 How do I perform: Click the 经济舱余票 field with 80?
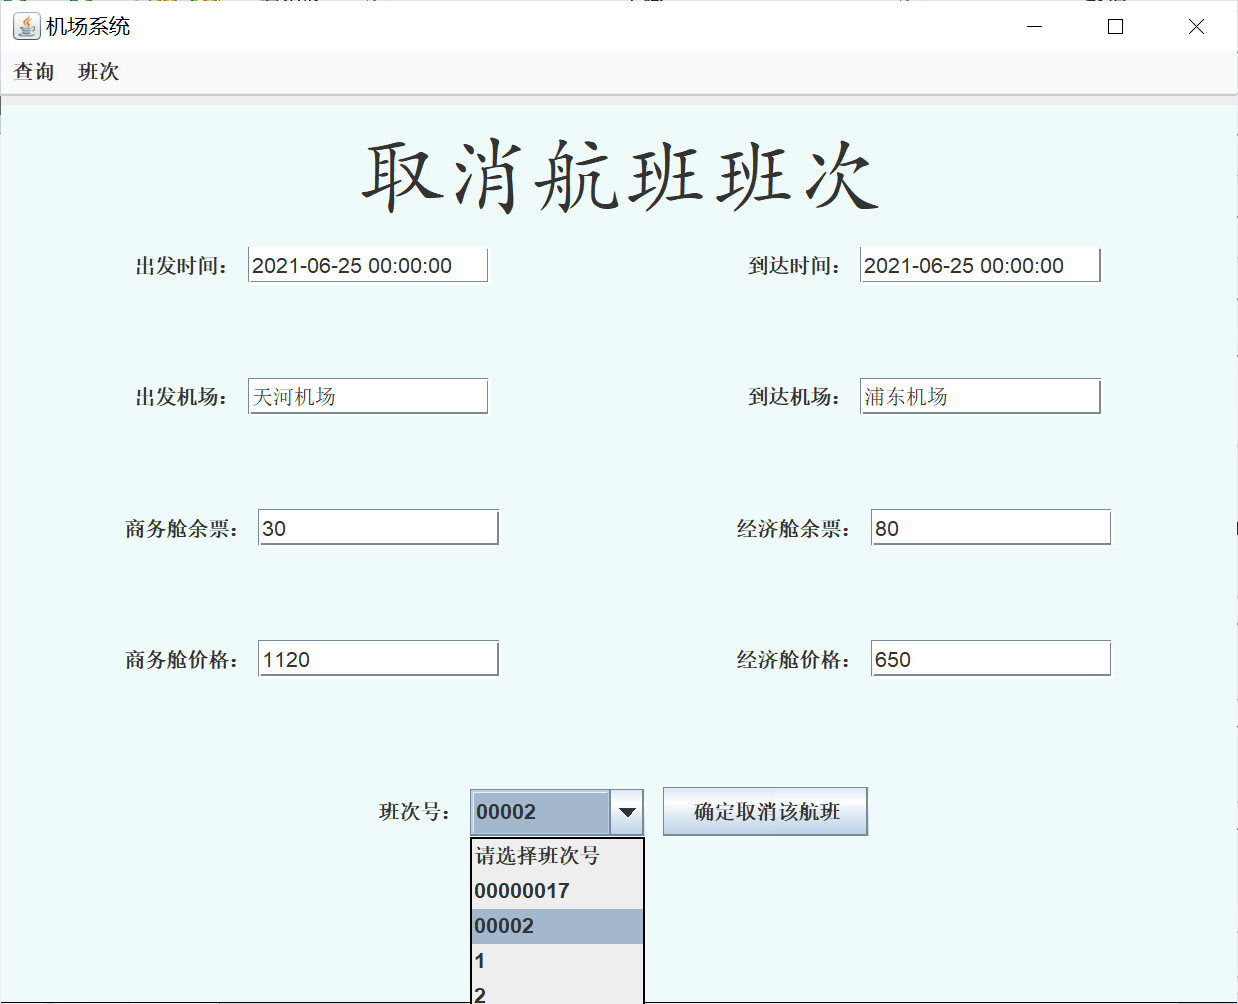click(991, 528)
